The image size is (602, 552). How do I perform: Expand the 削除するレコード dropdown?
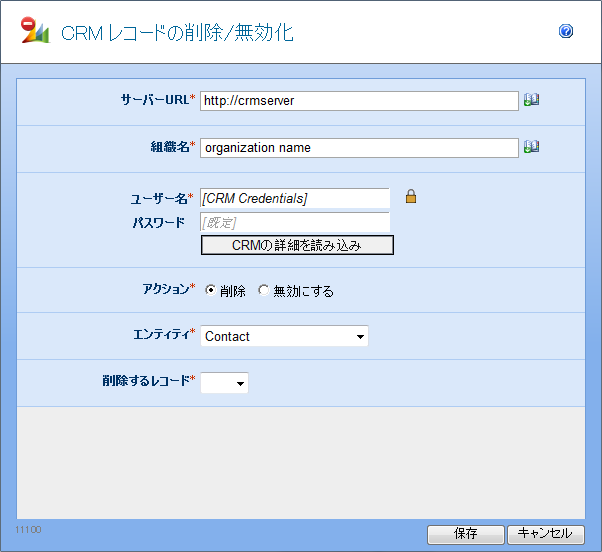[225, 383]
